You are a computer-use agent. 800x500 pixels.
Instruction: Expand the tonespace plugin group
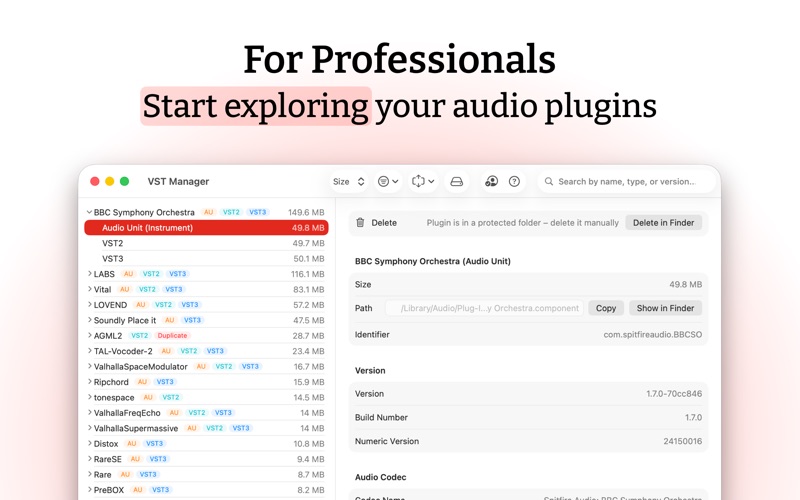point(89,397)
